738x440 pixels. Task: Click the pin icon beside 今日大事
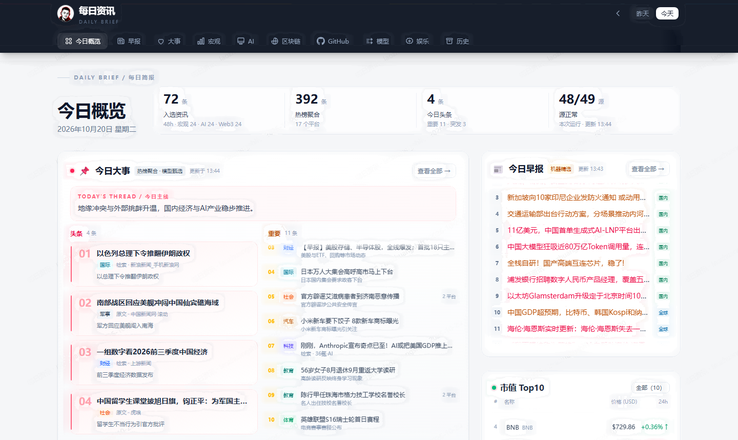point(85,171)
